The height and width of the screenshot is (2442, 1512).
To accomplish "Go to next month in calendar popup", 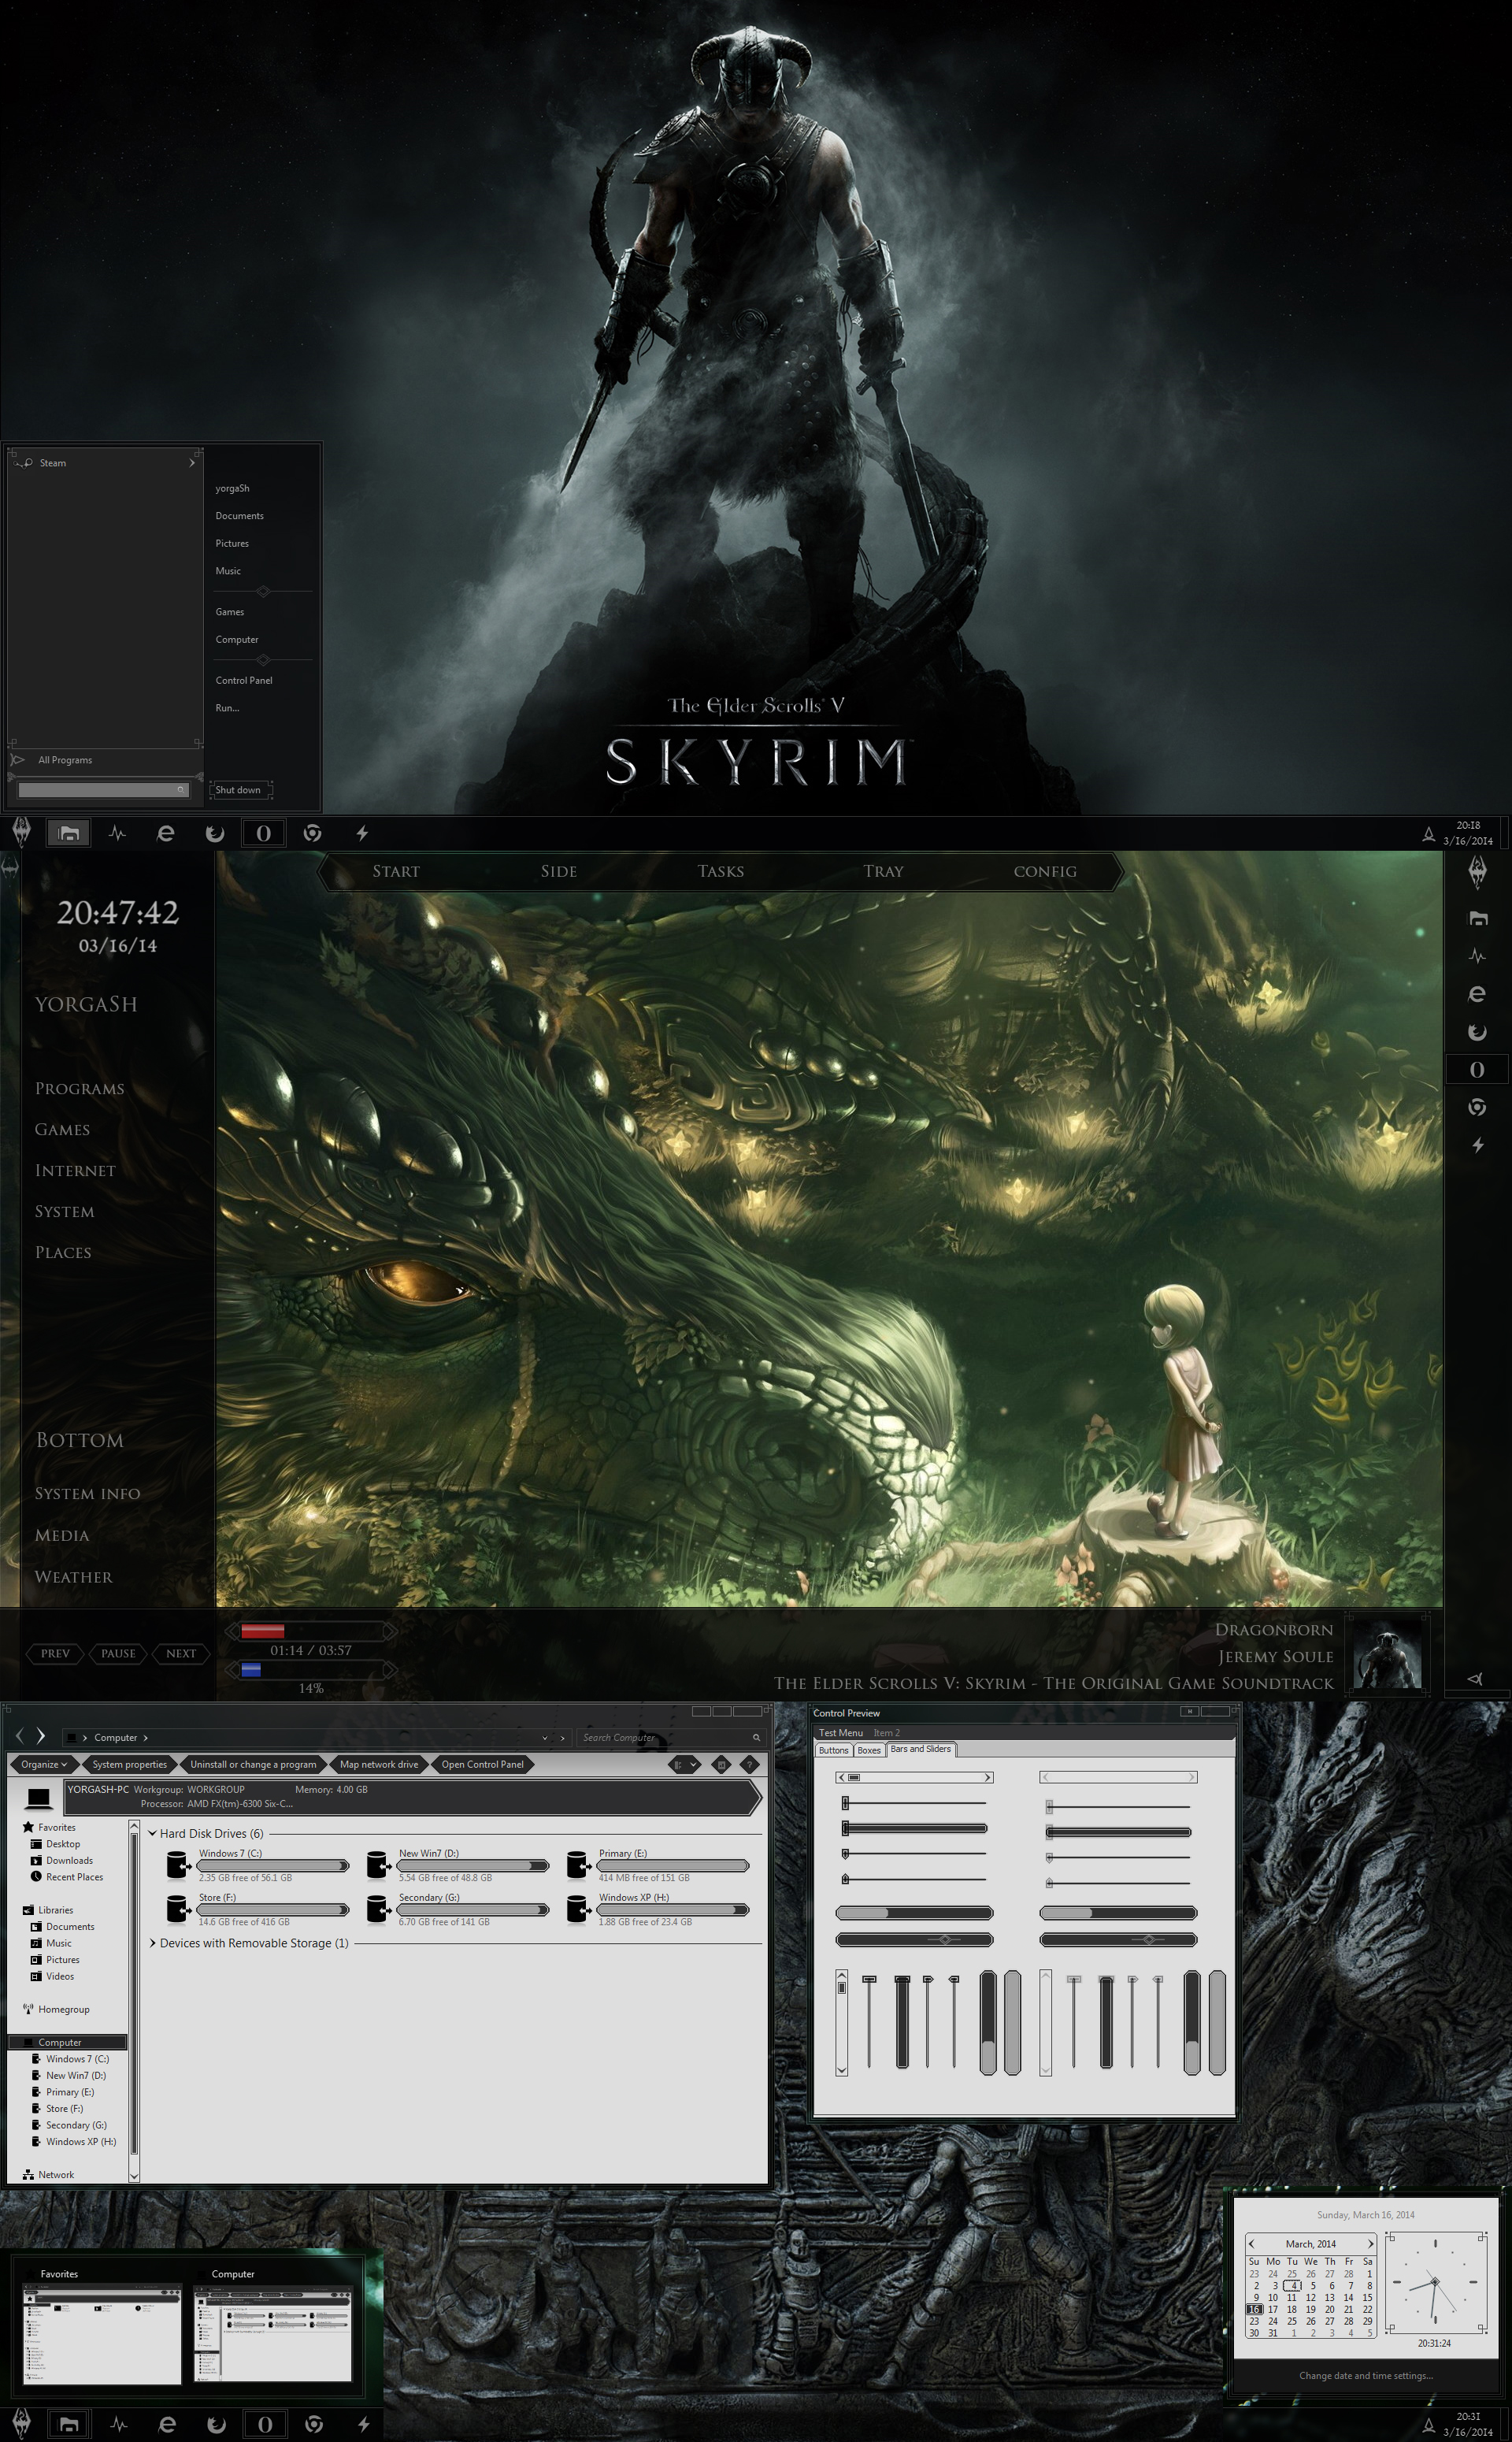I will pos(1370,2244).
